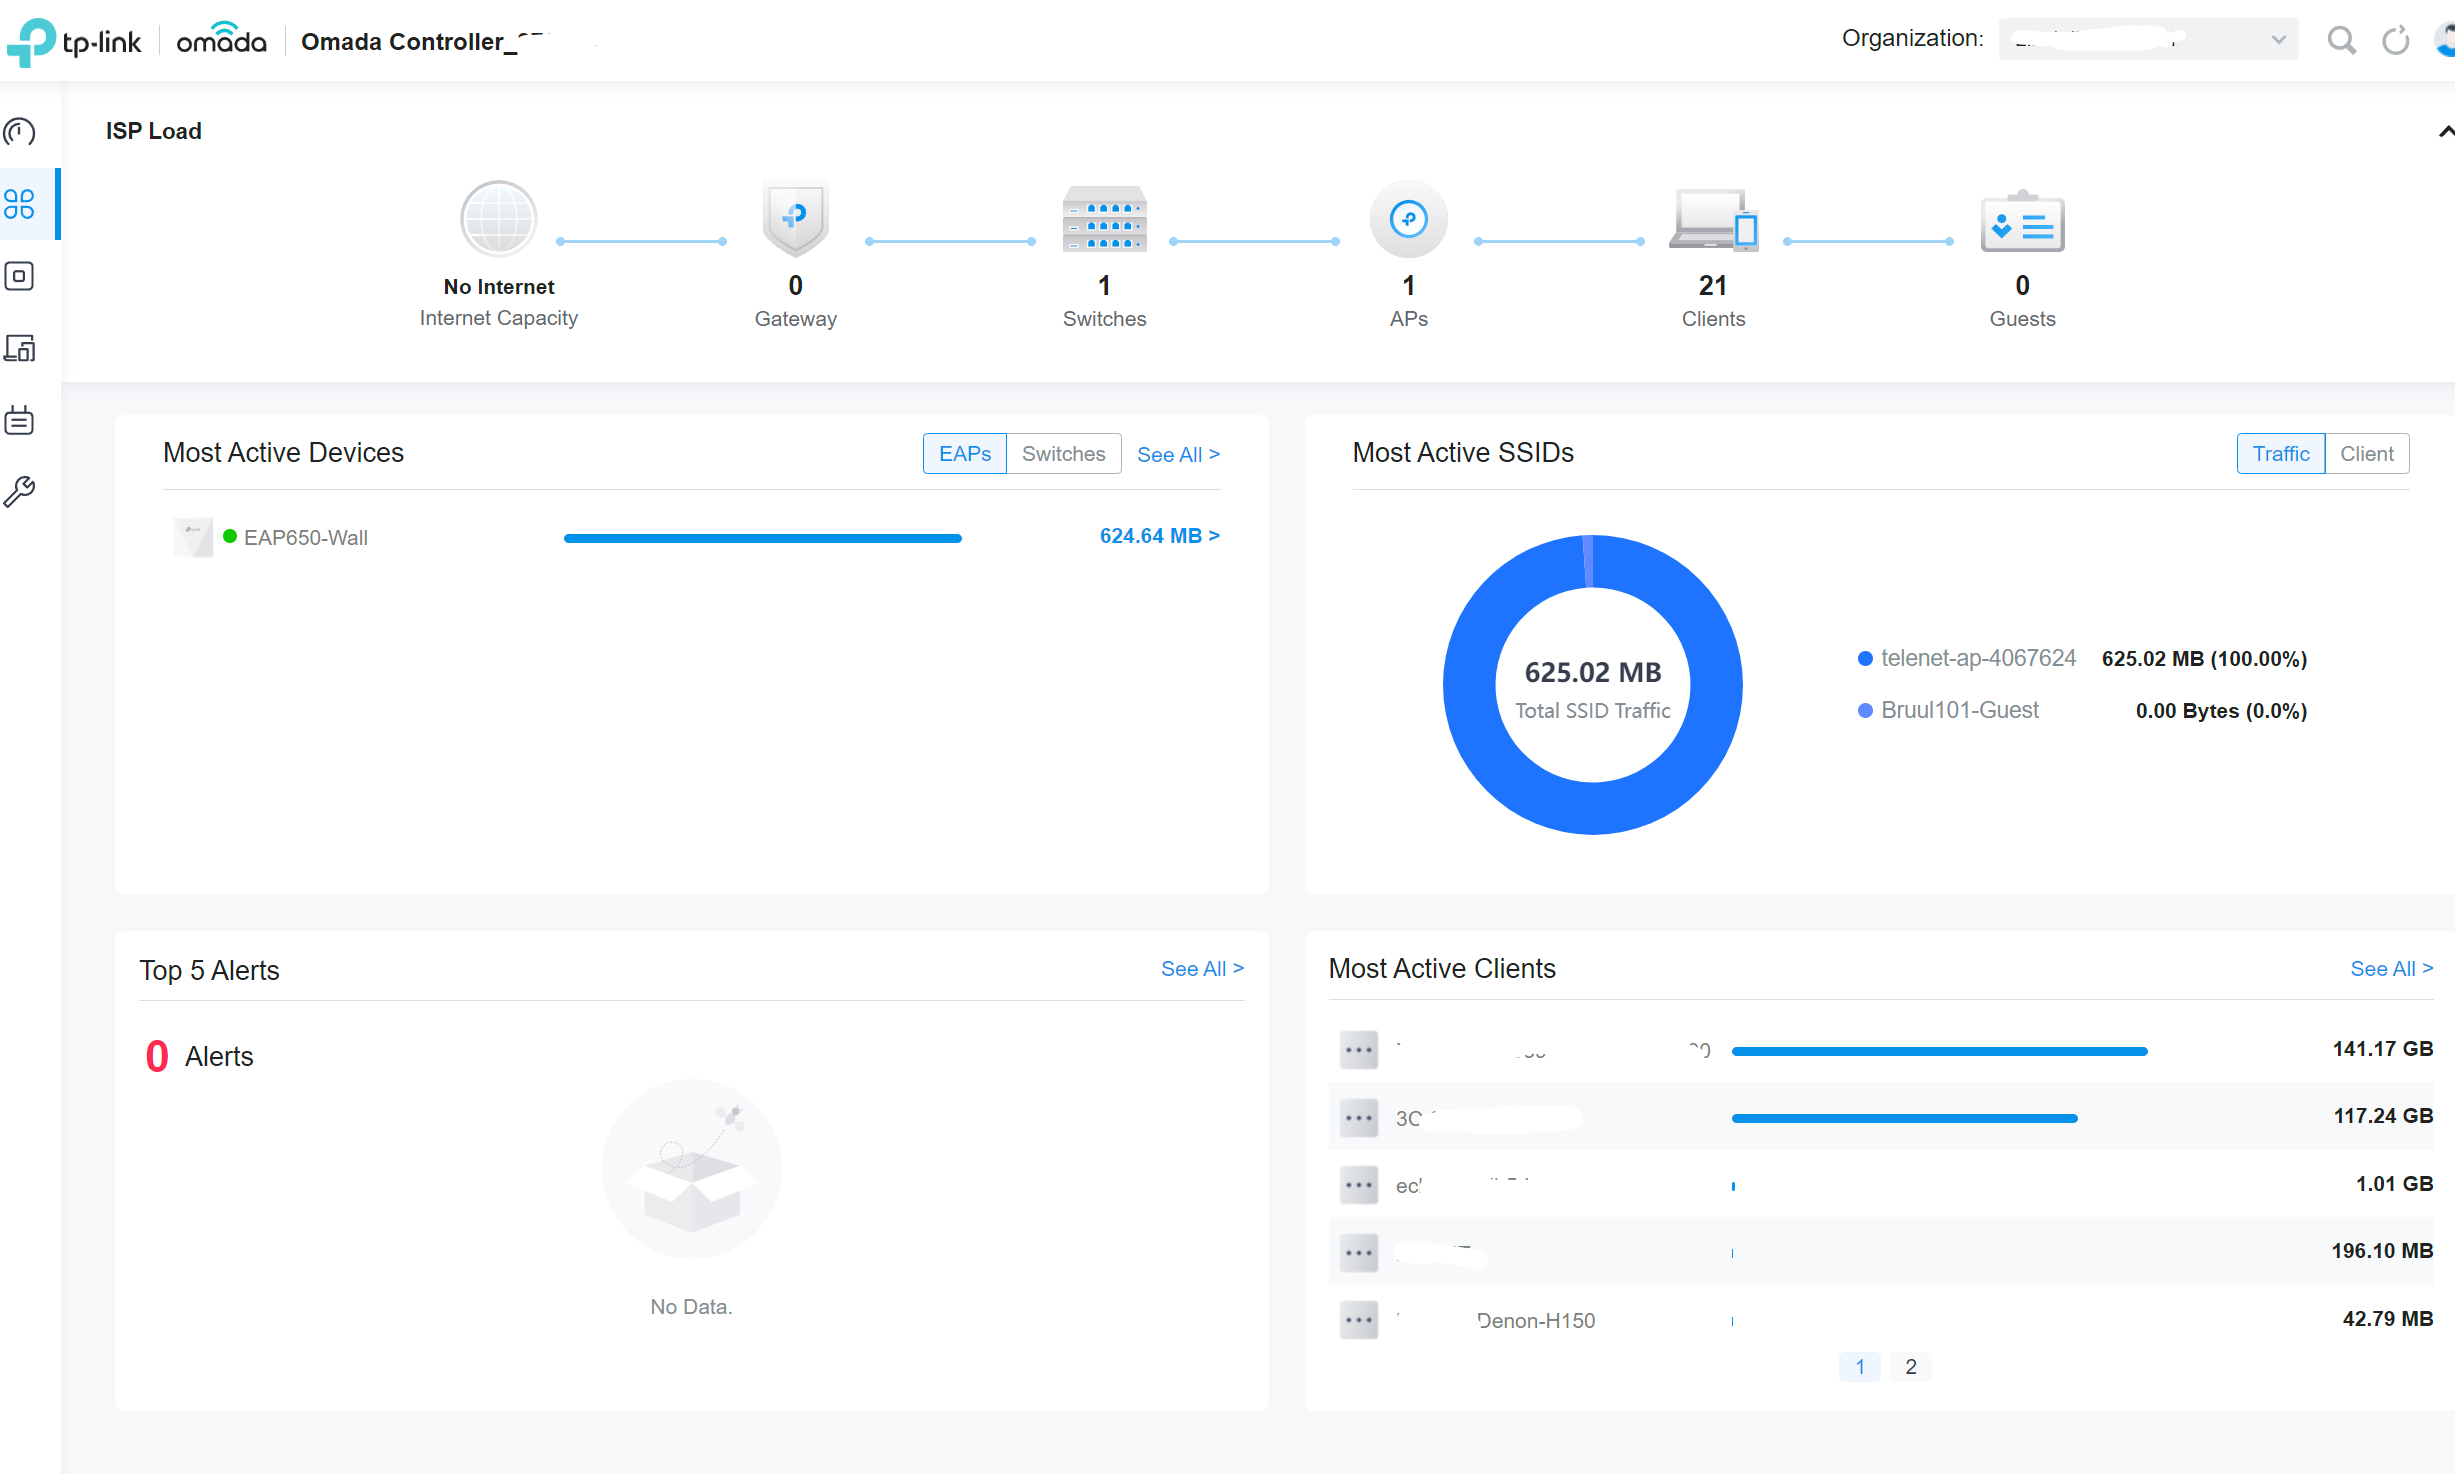The image size is (2455, 1474).
Task: Click the 0 Gateway count
Action: [795, 286]
